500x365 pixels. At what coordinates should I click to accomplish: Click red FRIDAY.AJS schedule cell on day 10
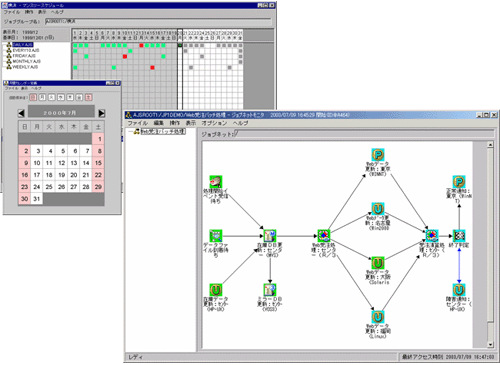click(125, 56)
